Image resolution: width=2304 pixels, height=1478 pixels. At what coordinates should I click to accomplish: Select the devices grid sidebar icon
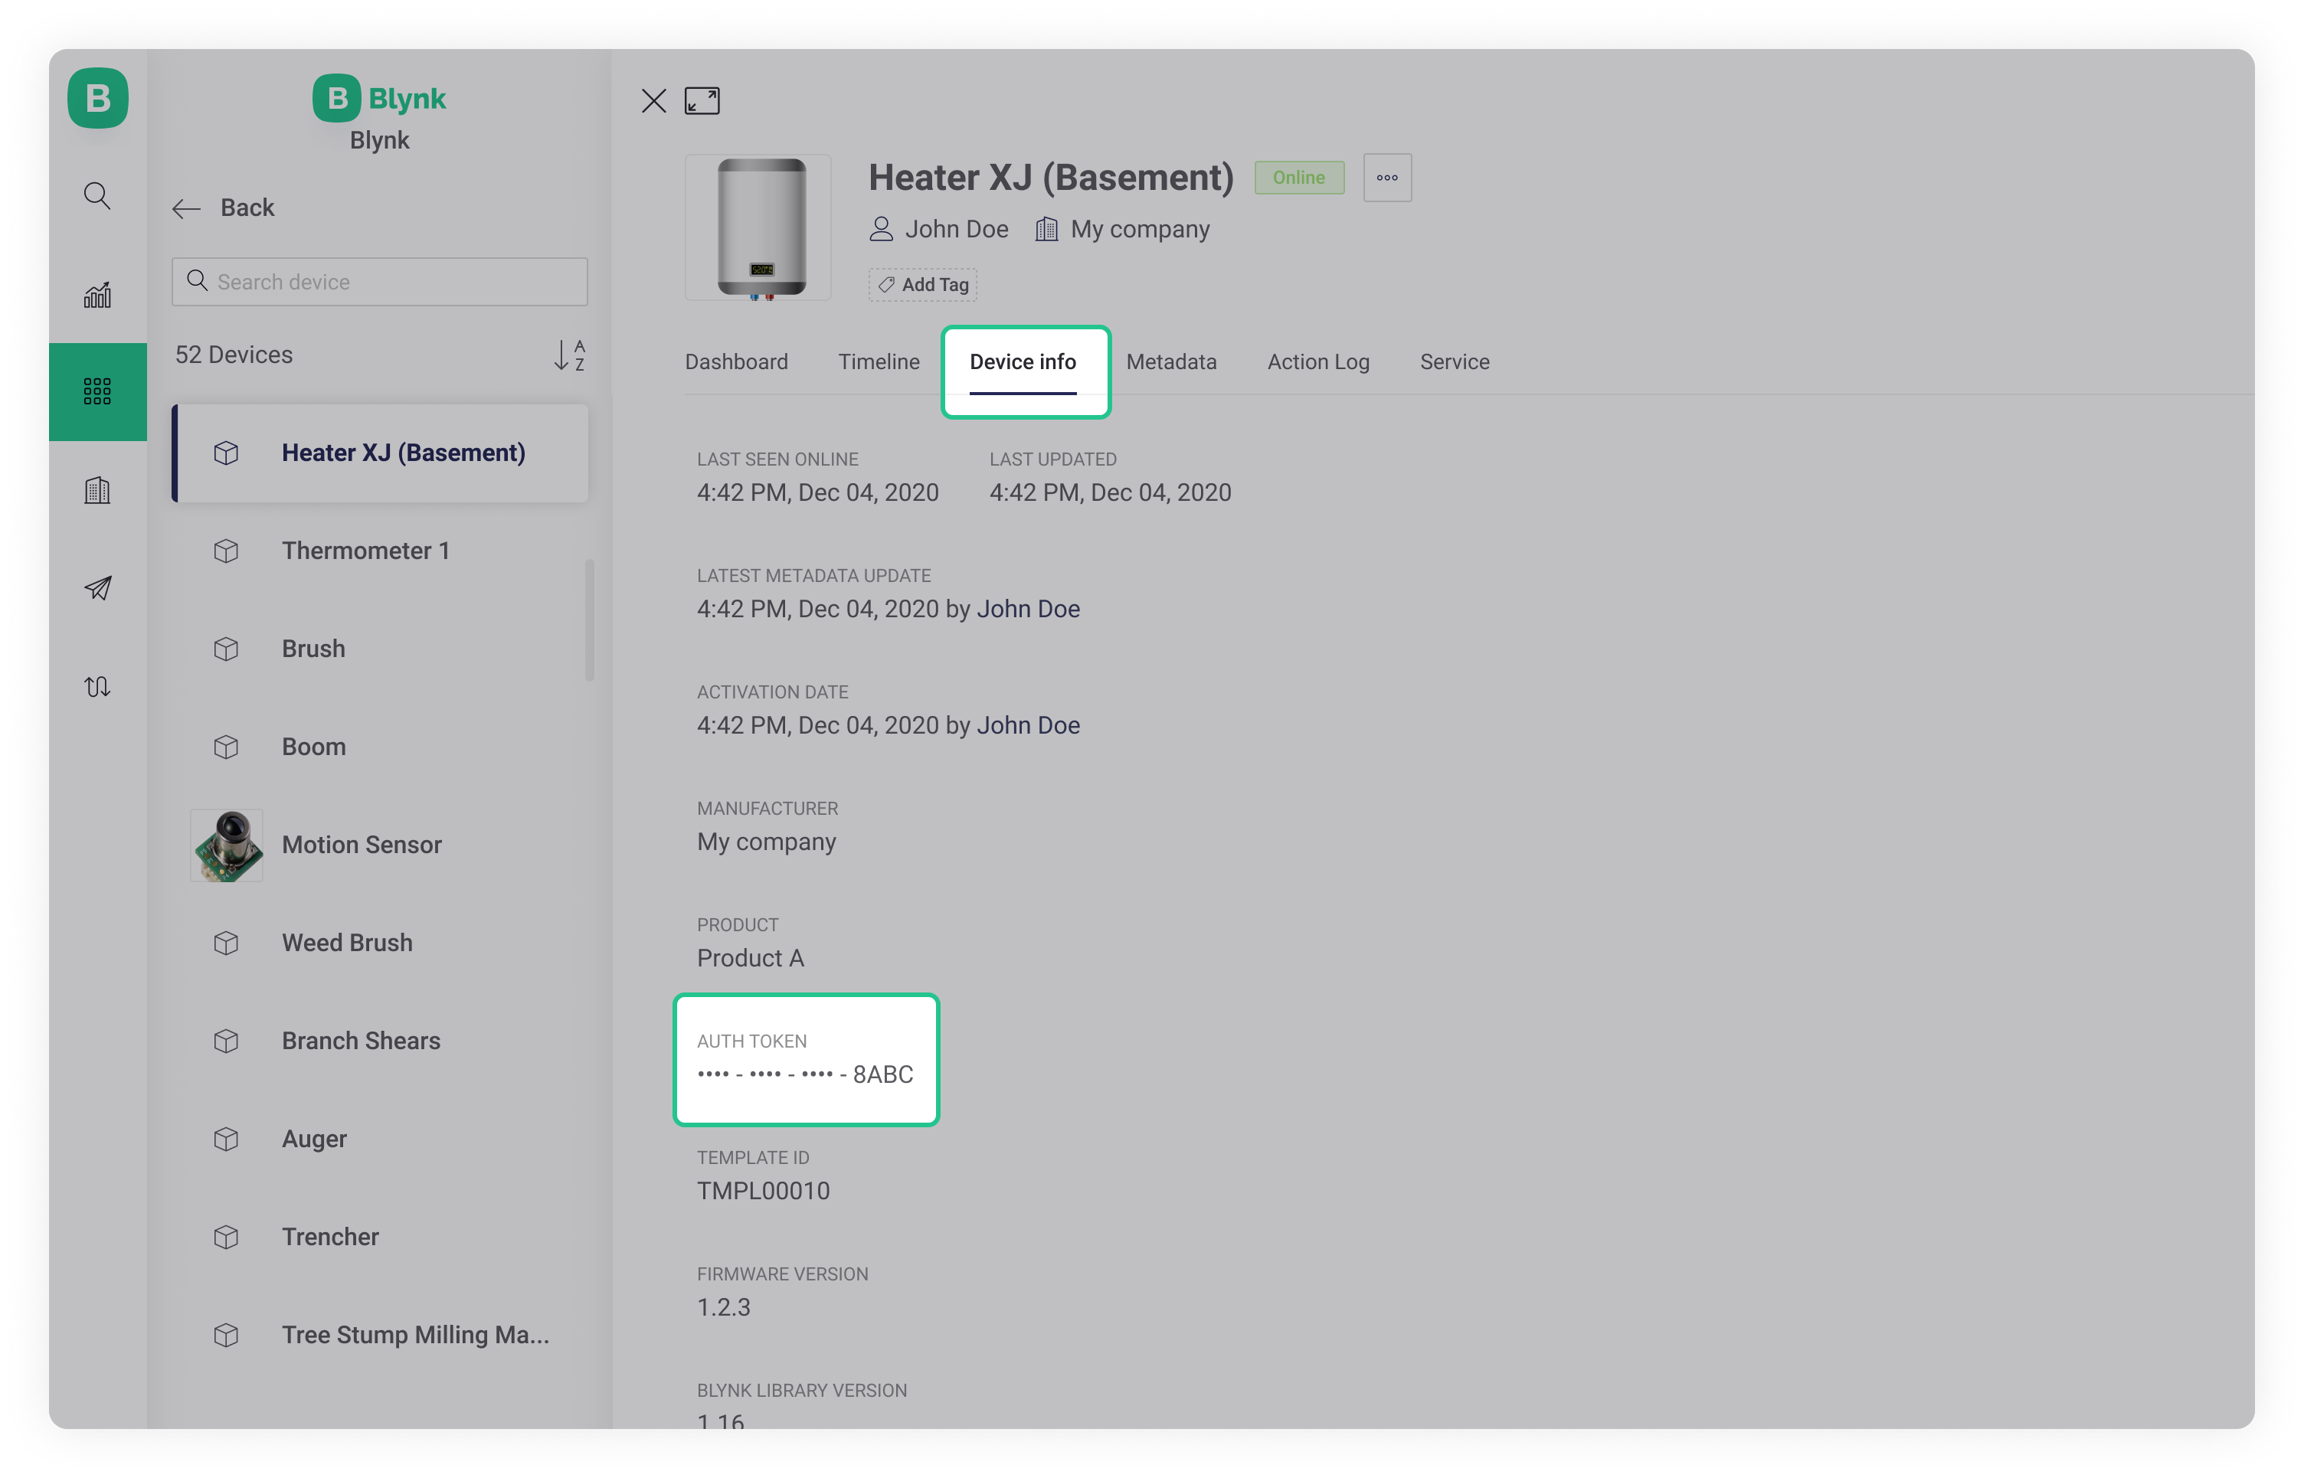(x=97, y=391)
